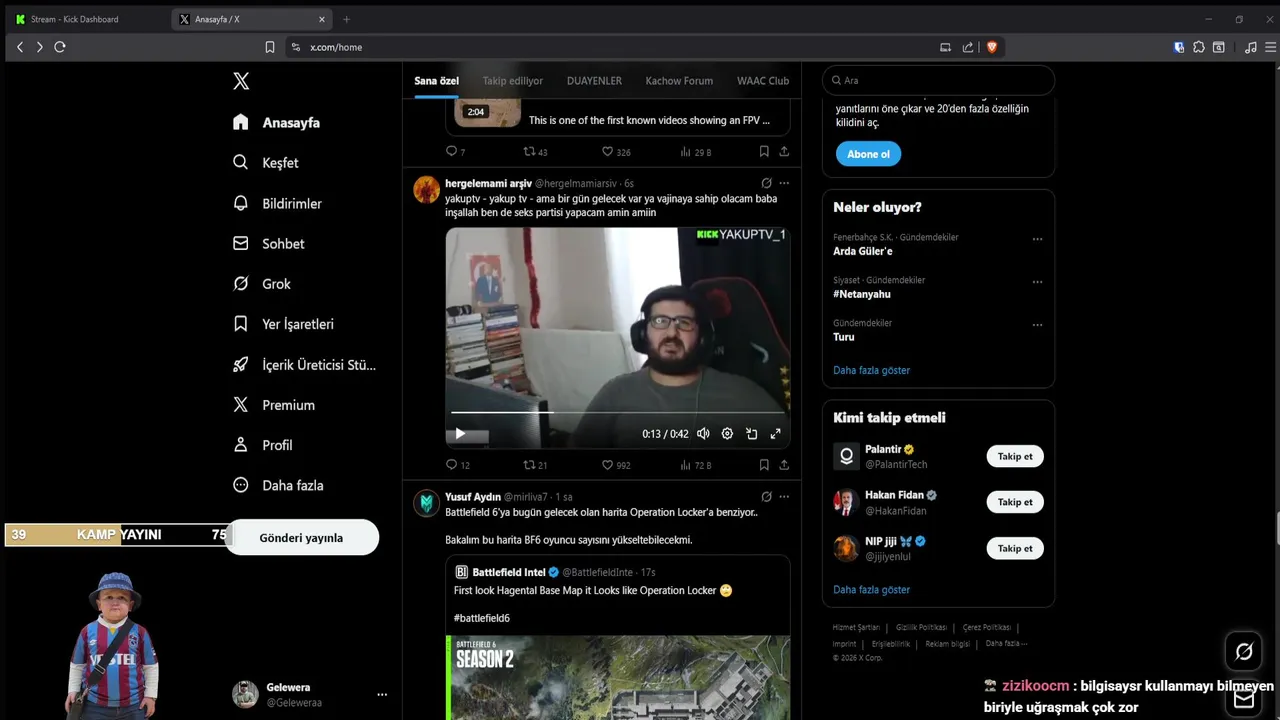
Task: Repost the hergelemami arşiv post
Action: (x=536, y=465)
